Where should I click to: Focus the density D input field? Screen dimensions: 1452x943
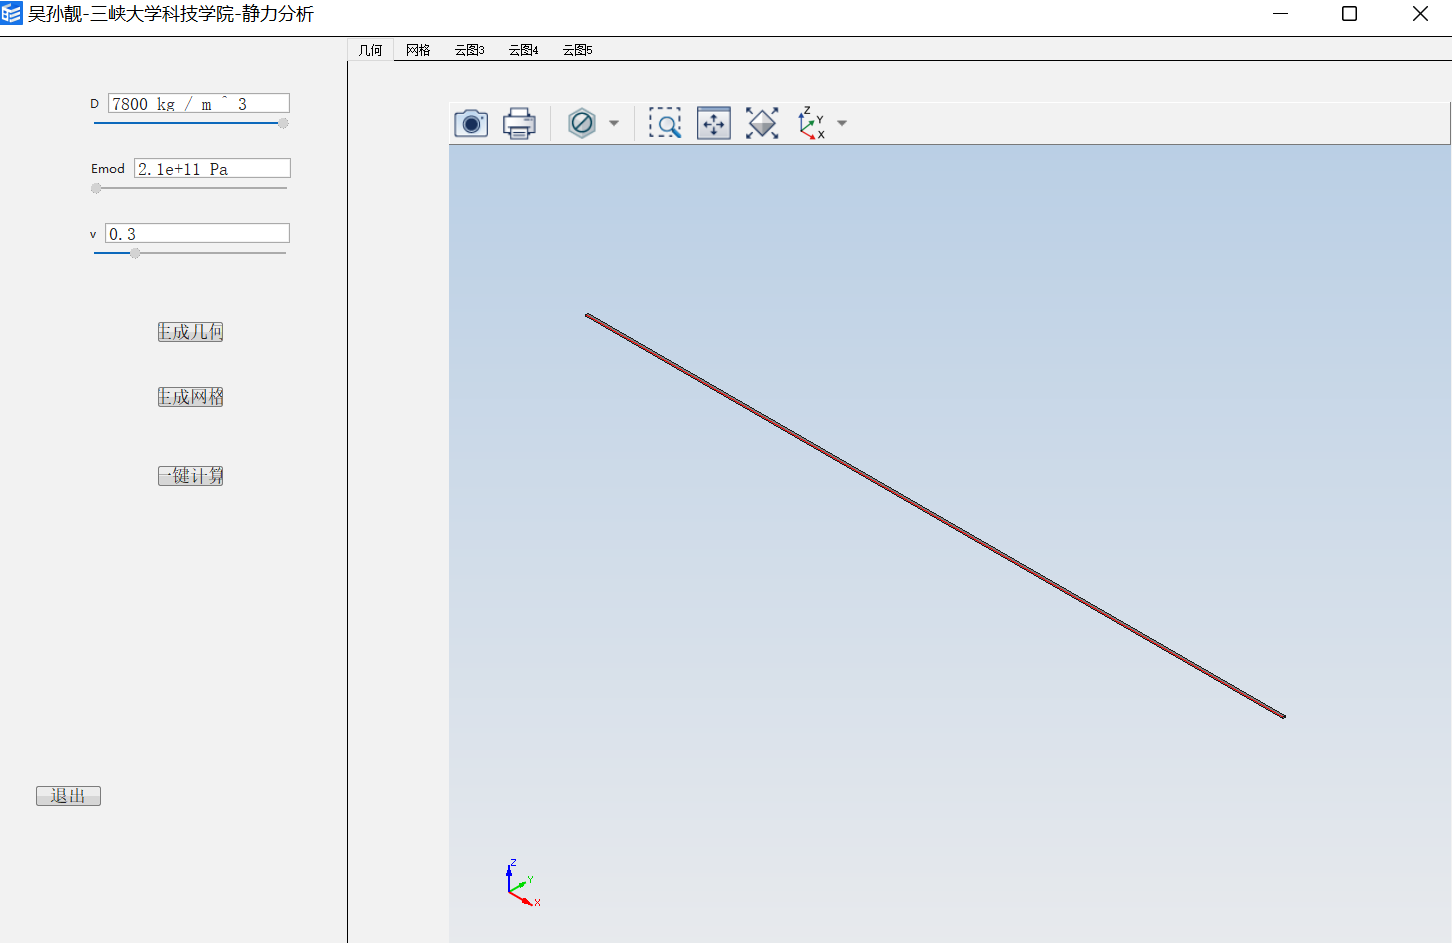pyautogui.click(x=199, y=103)
